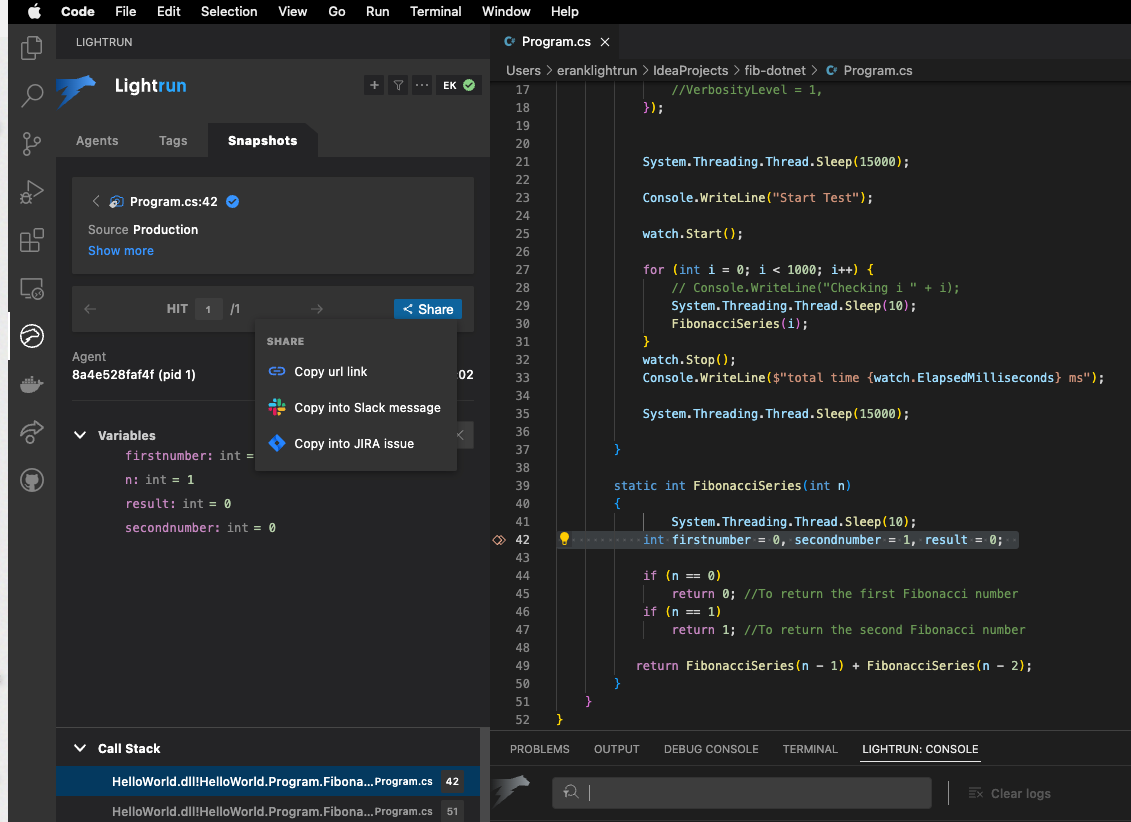Viewport: 1131px width, 822px height.
Task: Click the plus icon in Lightrun header
Action: [375, 86]
